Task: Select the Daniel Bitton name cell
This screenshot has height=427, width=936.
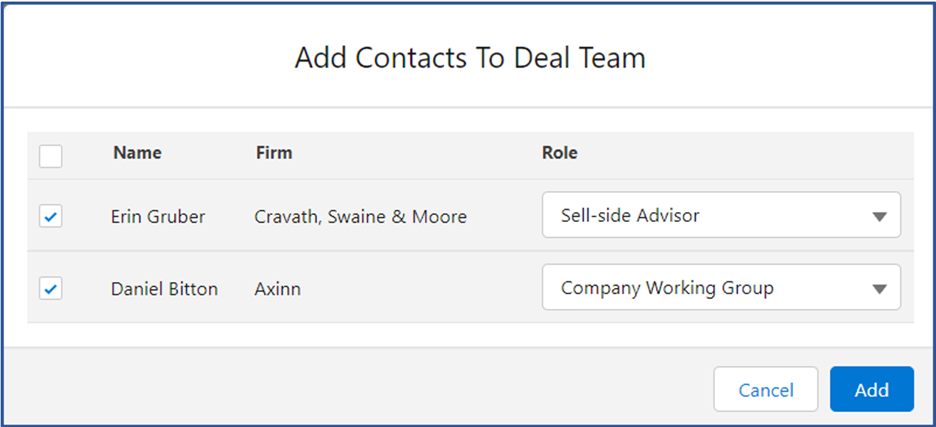Action: [x=164, y=289]
